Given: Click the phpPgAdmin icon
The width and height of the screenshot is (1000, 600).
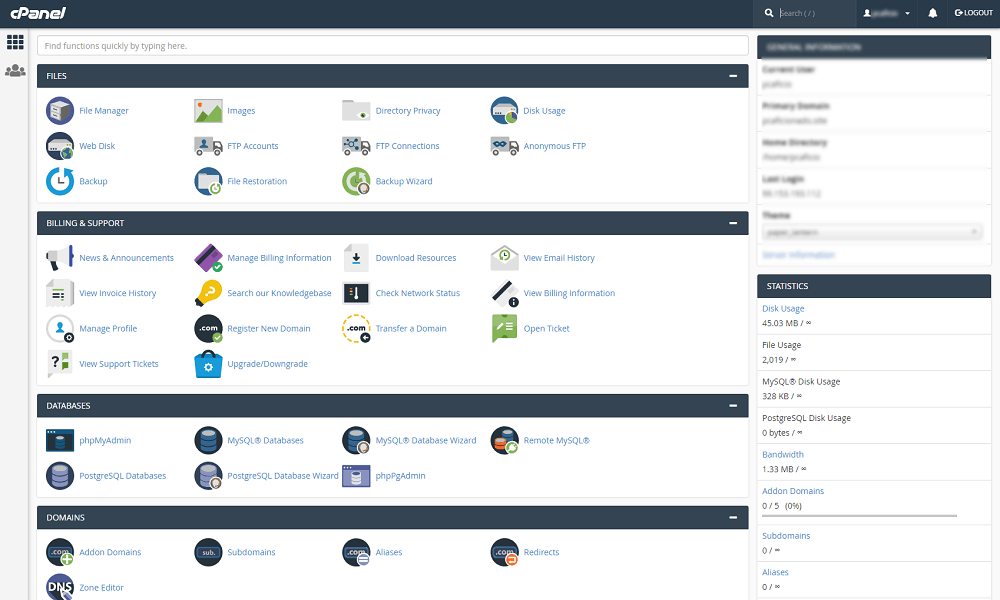Looking at the screenshot, I should (356, 476).
